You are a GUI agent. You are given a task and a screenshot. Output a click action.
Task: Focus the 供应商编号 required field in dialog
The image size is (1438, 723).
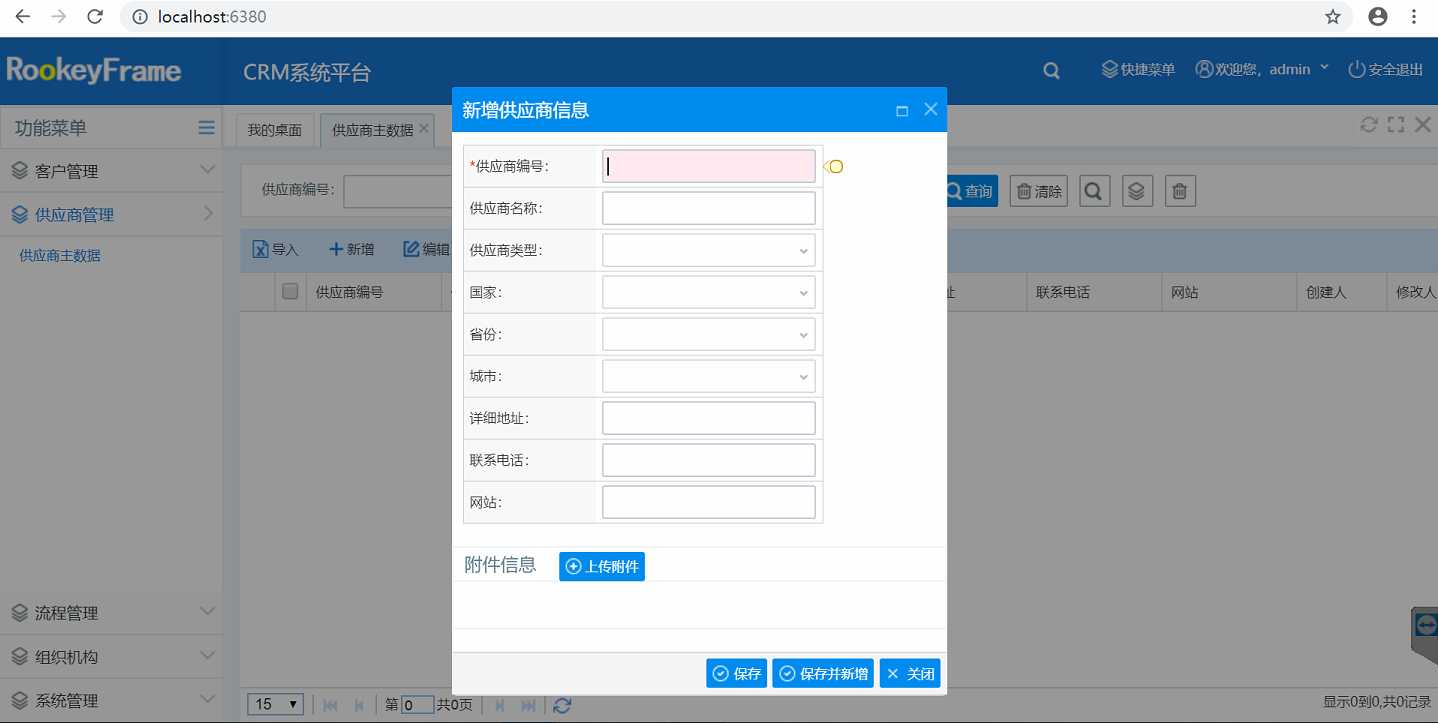coord(709,166)
